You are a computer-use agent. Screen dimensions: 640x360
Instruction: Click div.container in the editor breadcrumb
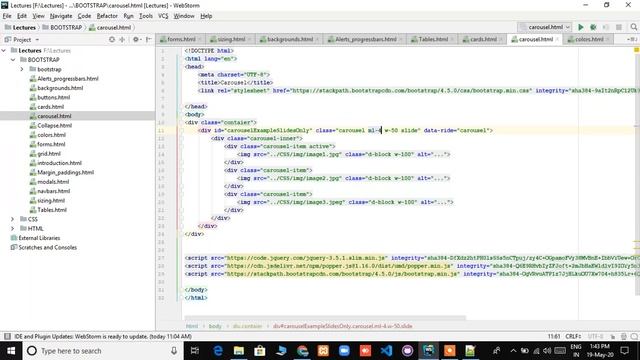pos(247,326)
